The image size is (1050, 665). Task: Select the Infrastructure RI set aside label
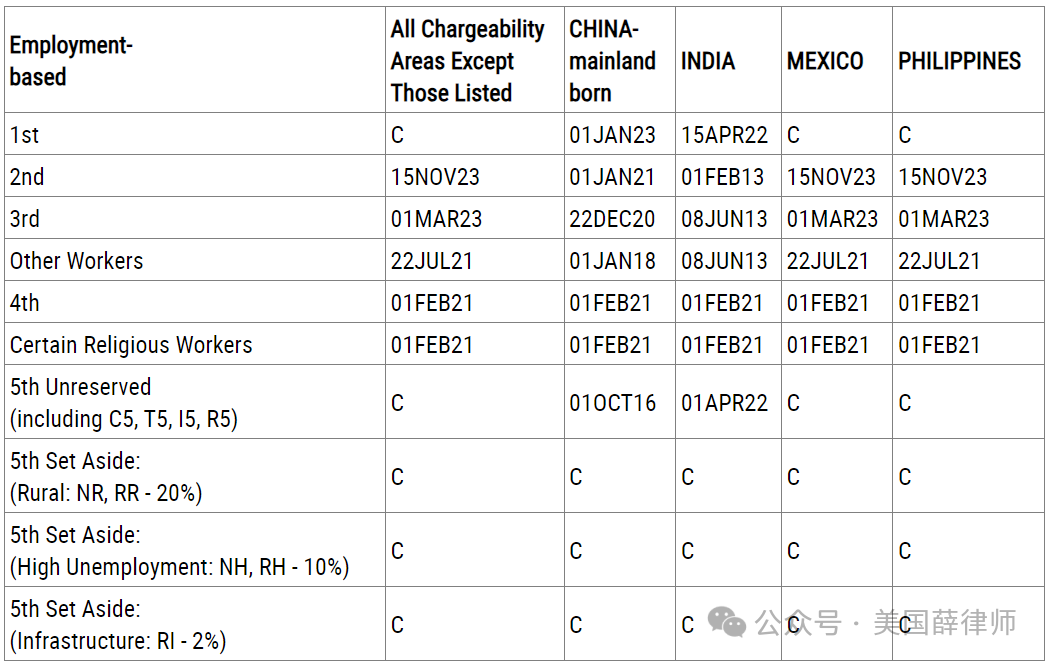(x=118, y=625)
